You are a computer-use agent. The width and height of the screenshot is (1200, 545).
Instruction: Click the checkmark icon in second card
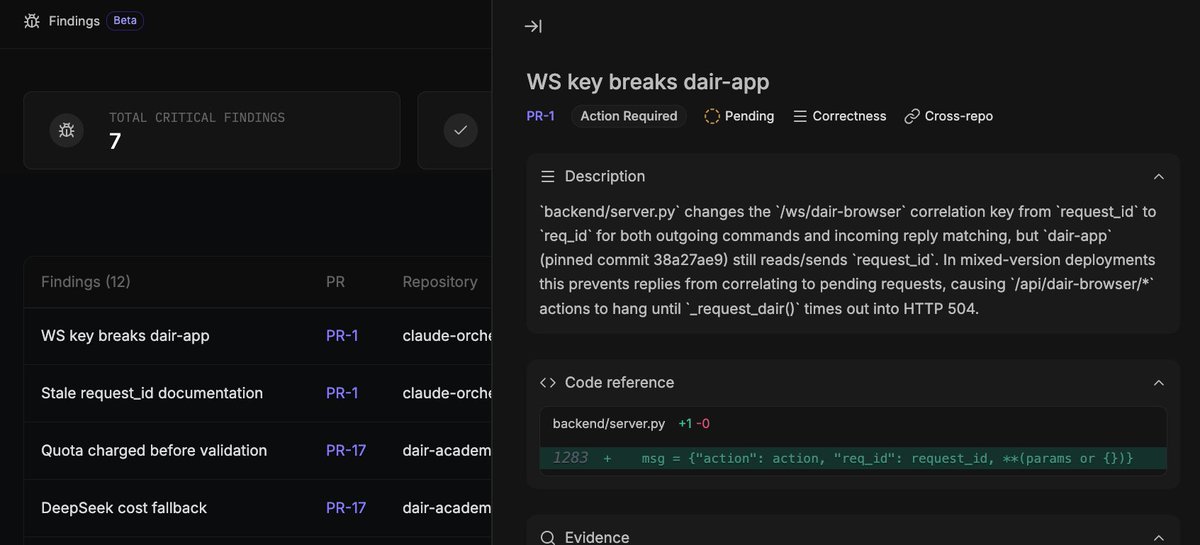(x=461, y=130)
